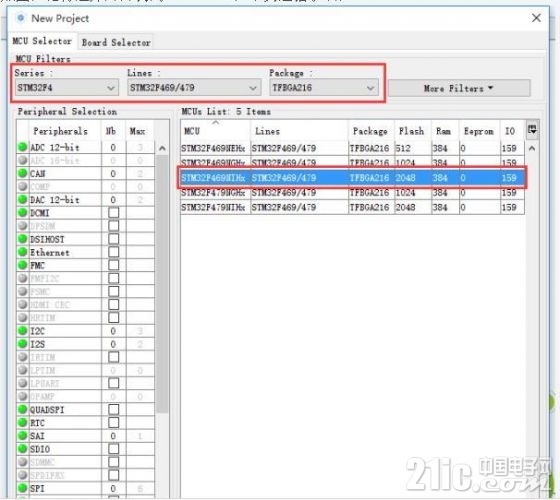Click the grey status dot beside OPAMP
Screen dimensions: 560x500
coord(22,396)
